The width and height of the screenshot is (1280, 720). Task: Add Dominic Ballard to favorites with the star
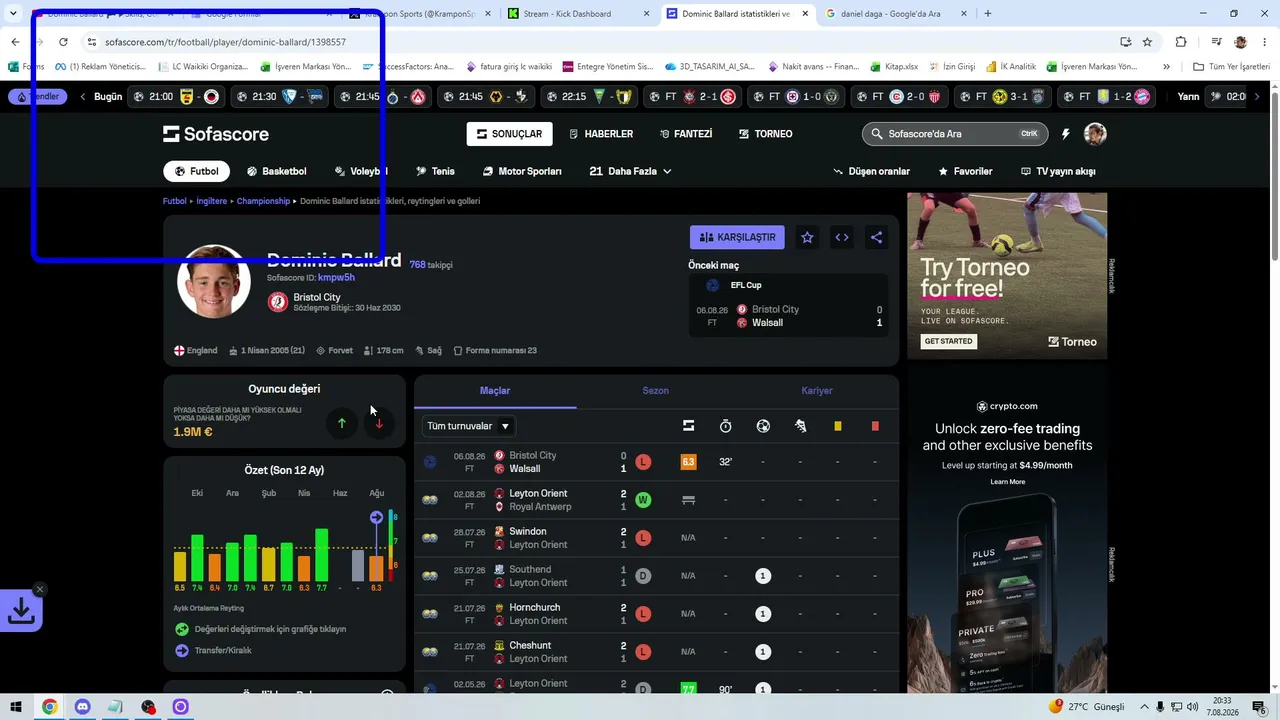click(x=807, y=237)
